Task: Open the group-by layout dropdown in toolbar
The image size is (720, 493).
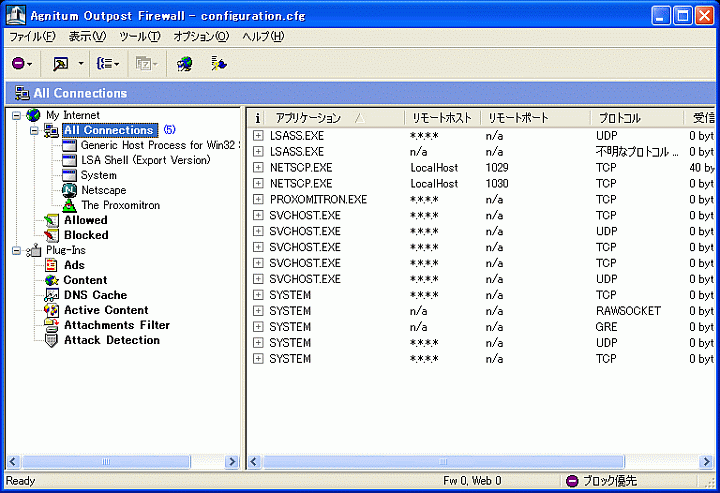Action: tap(108, 64)
